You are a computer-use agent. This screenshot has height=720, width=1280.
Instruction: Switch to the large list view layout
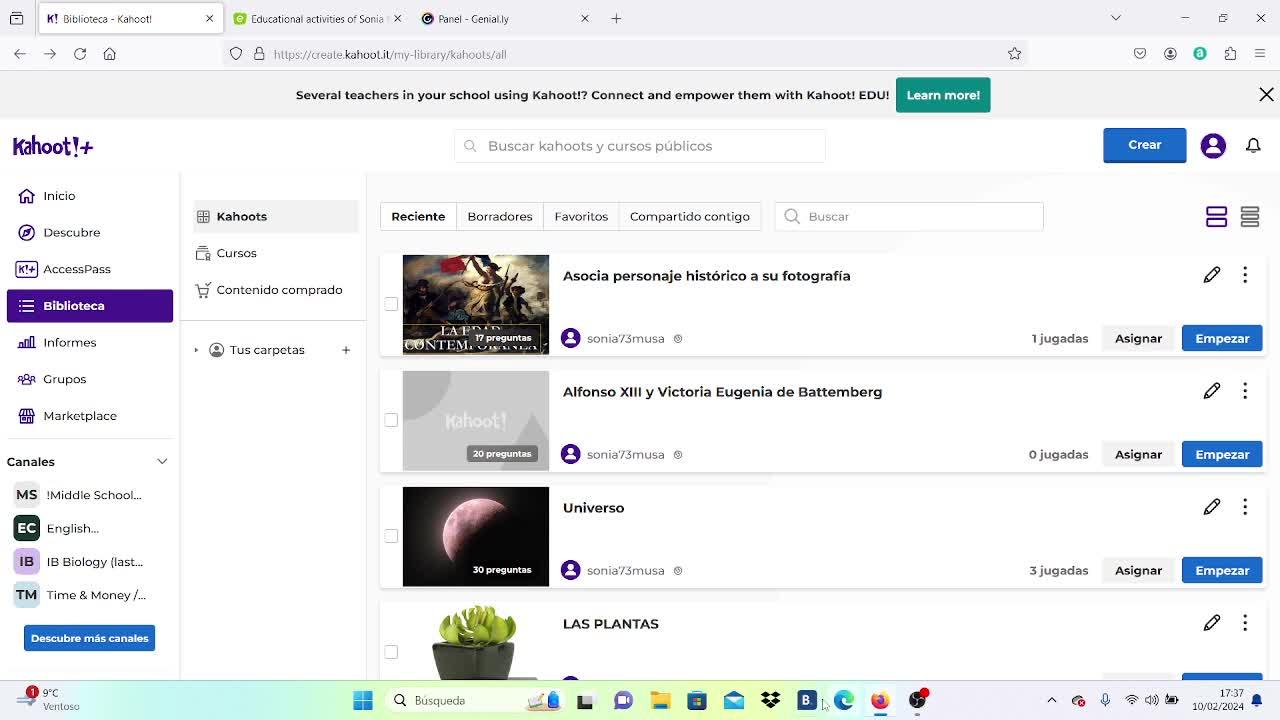point(1216,216)
